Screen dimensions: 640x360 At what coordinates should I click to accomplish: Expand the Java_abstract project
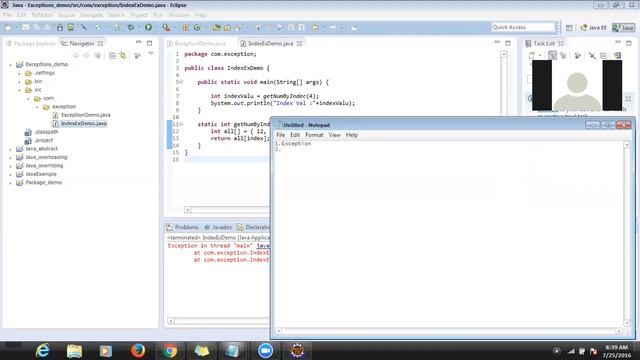pyautogui.click(x=11, y=149)
